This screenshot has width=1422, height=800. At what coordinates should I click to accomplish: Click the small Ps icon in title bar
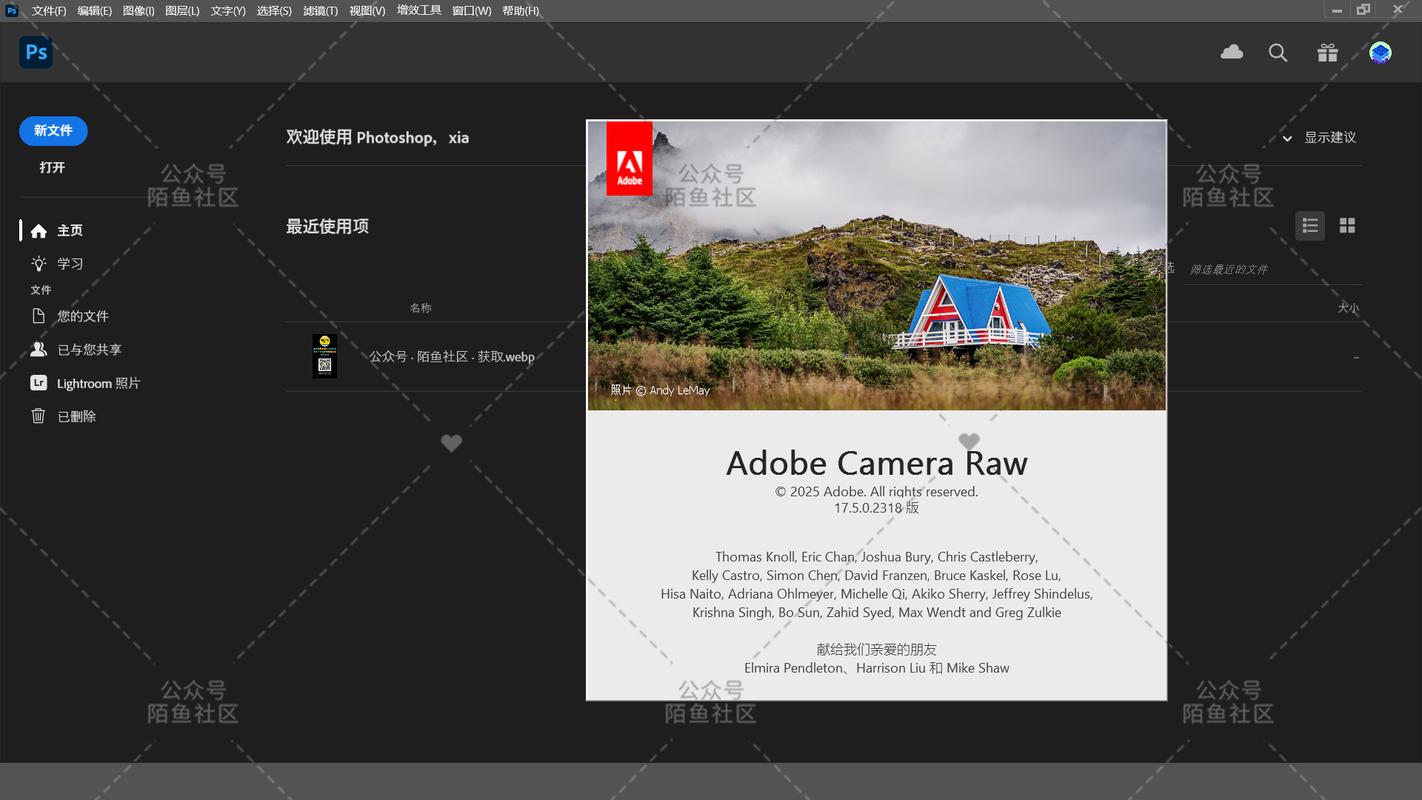12,10
